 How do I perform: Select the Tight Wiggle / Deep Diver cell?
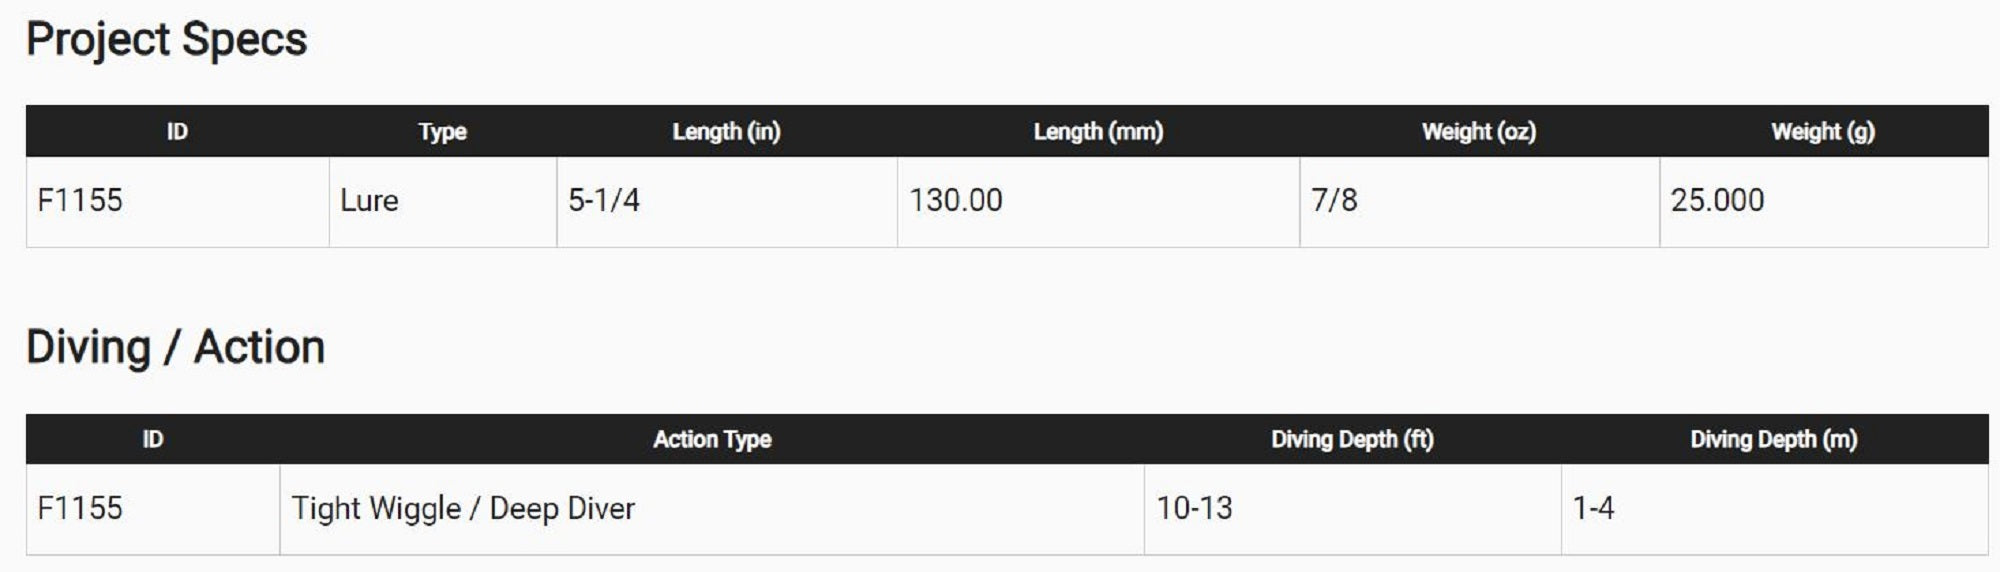pos(463,508)
